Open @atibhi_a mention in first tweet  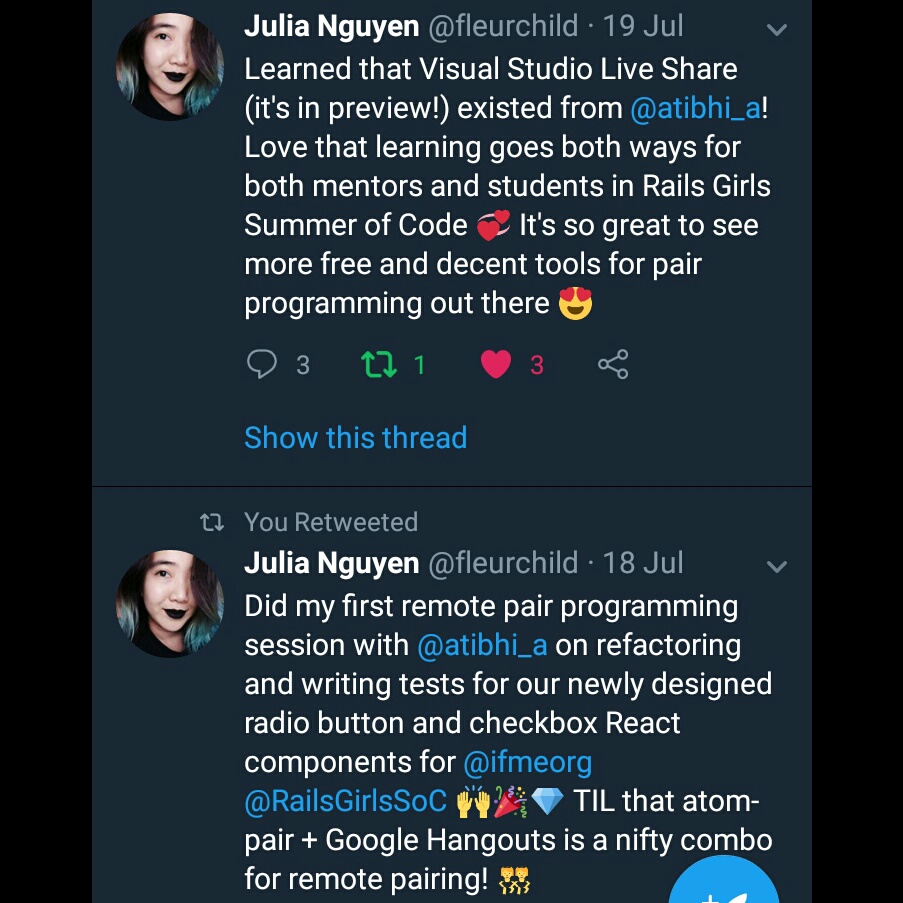tap(696, 108)
